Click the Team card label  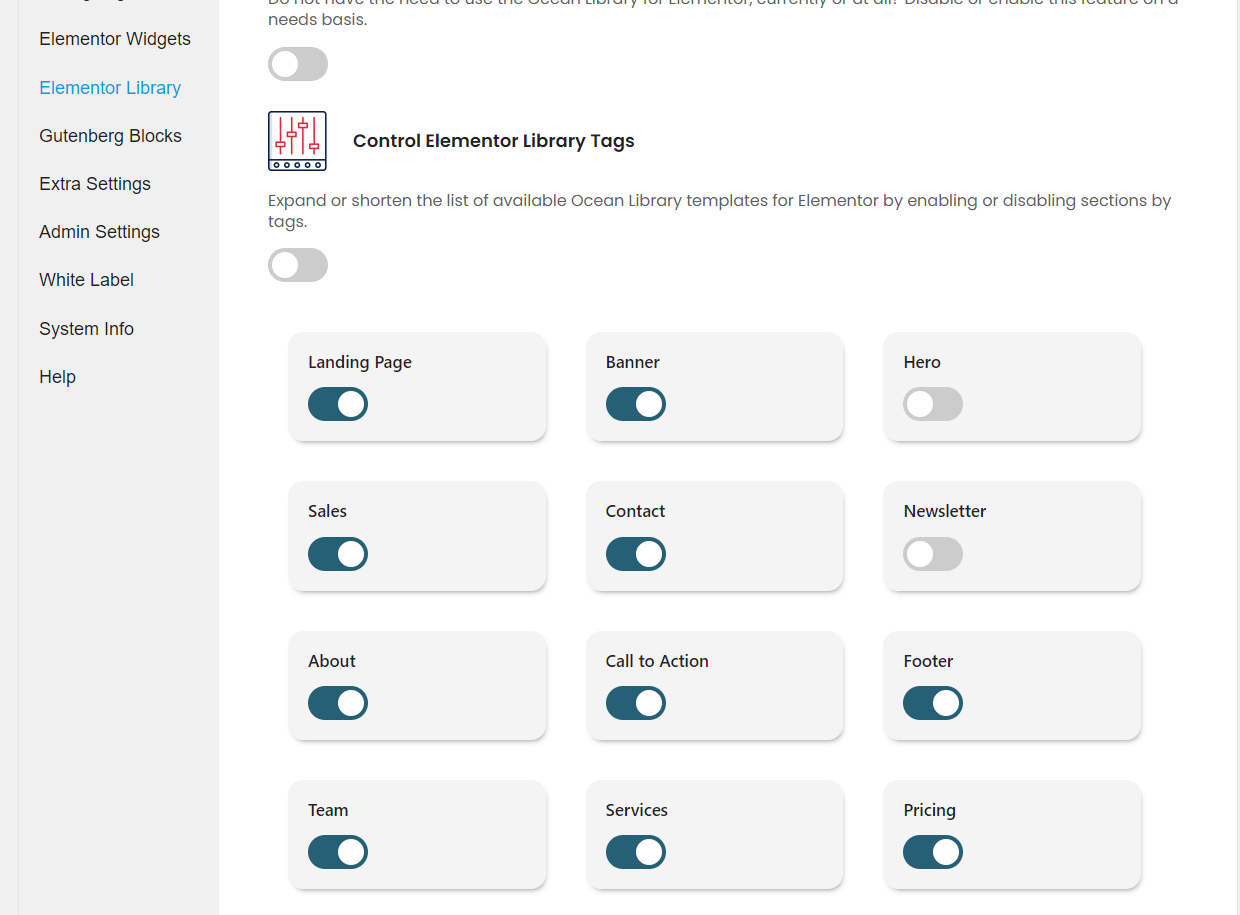click(x=328, y=810)
